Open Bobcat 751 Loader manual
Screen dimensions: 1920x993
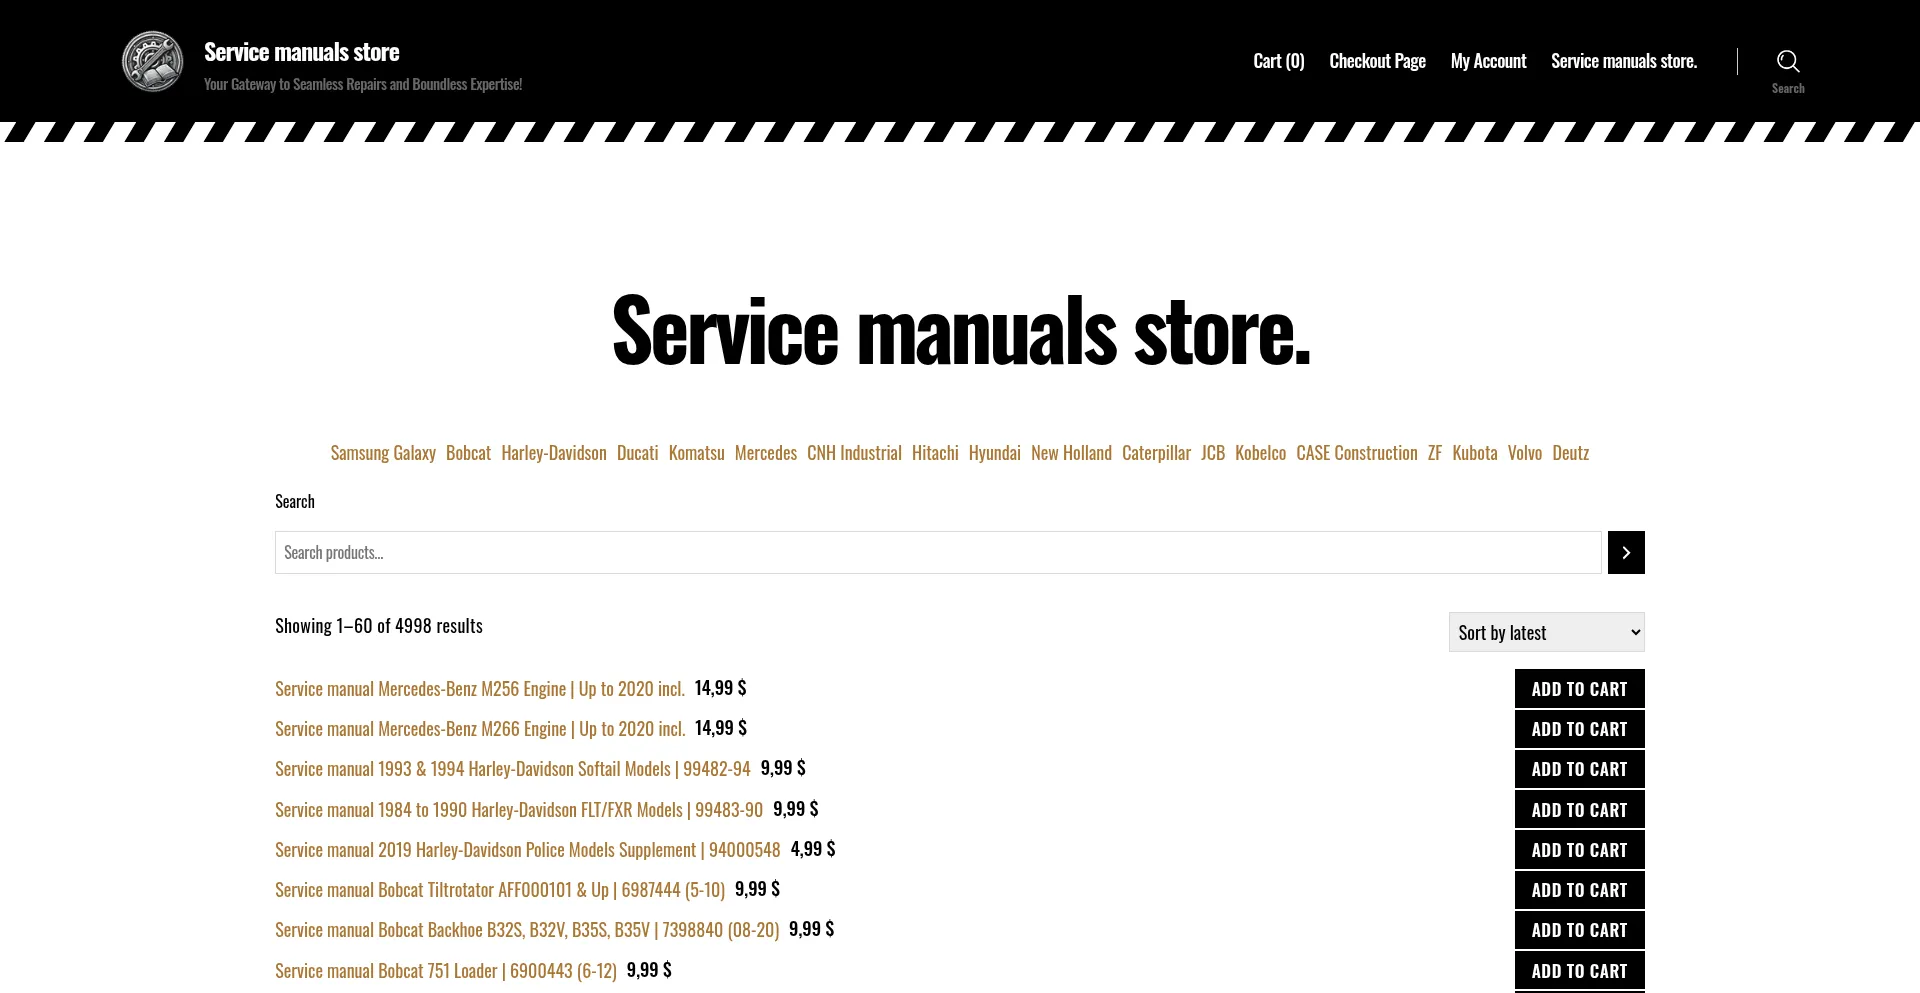pyautogui.click(x=446, y=971)
